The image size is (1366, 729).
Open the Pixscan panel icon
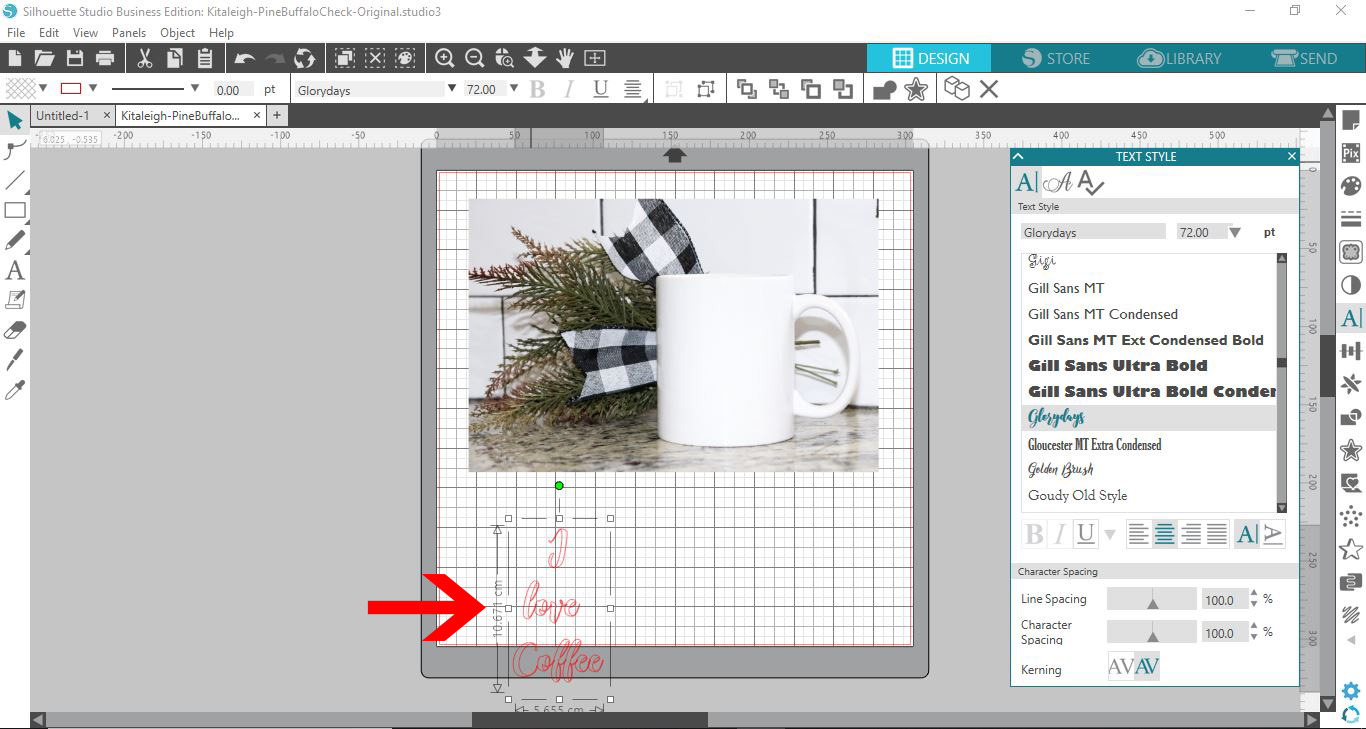[1351, 153]
